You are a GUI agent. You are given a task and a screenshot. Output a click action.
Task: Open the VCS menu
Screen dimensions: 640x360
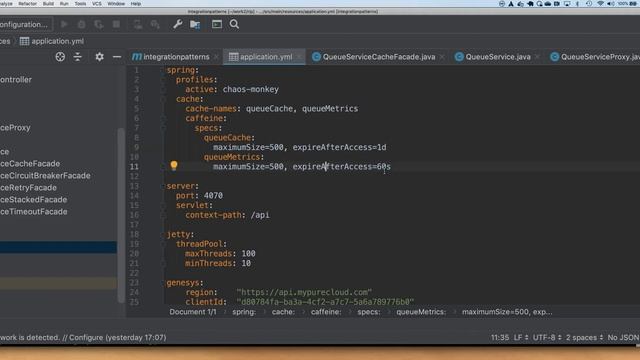pyautogui.click(x=97, y=4)
